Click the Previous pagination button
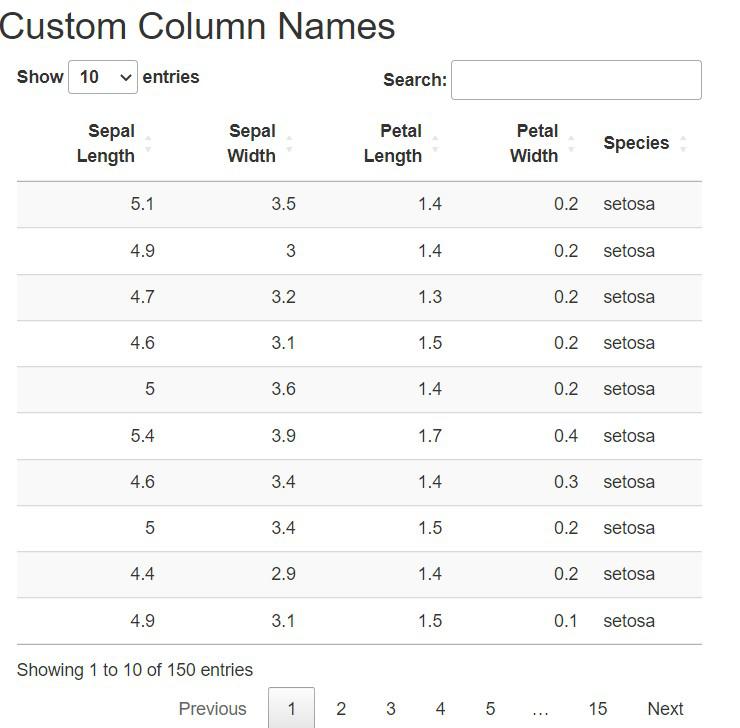This screenshot has height=728, width=740. tap(212, 708)
